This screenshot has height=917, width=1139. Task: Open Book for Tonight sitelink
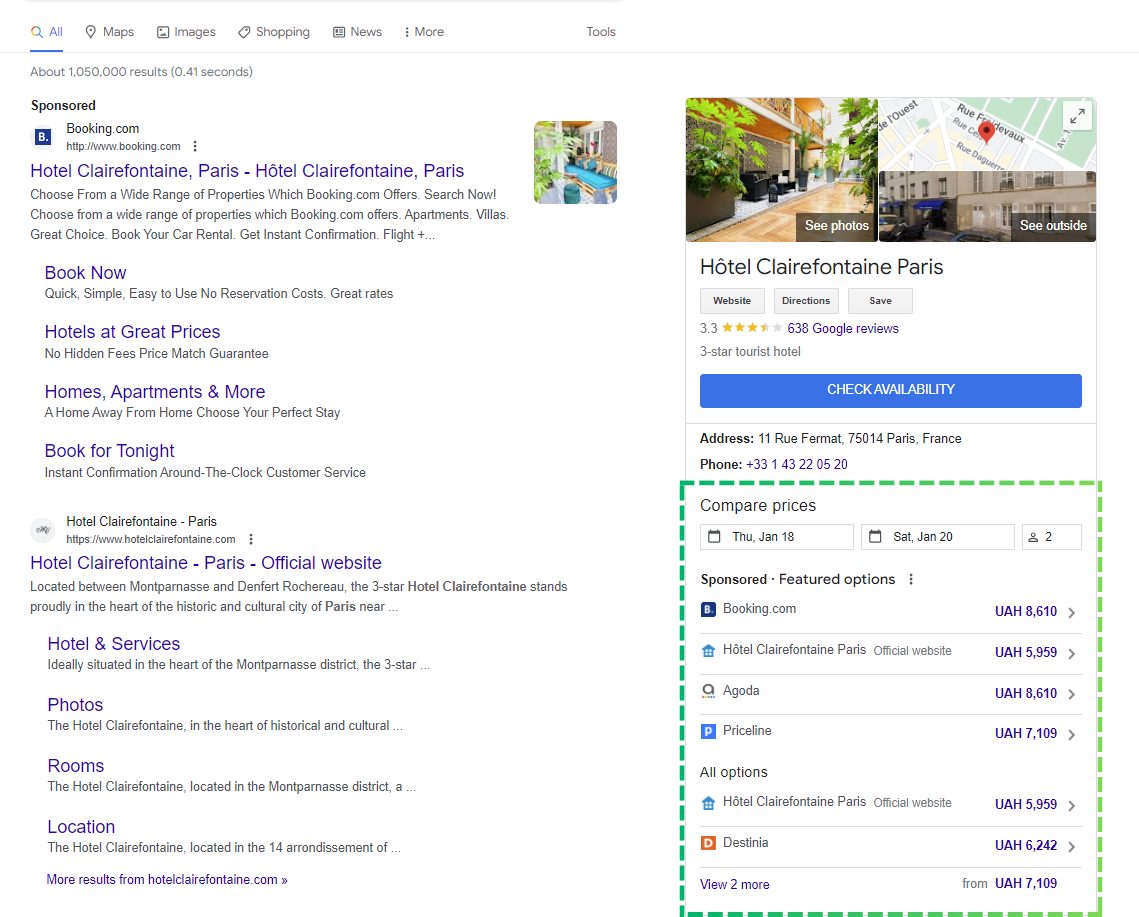(110, 451)
